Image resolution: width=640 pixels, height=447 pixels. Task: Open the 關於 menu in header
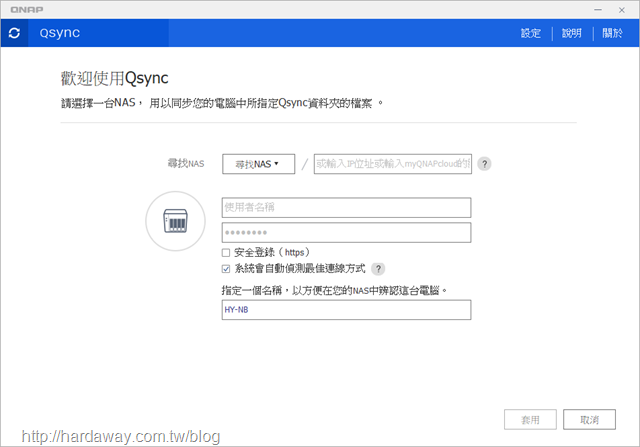(x=612, y=33)
